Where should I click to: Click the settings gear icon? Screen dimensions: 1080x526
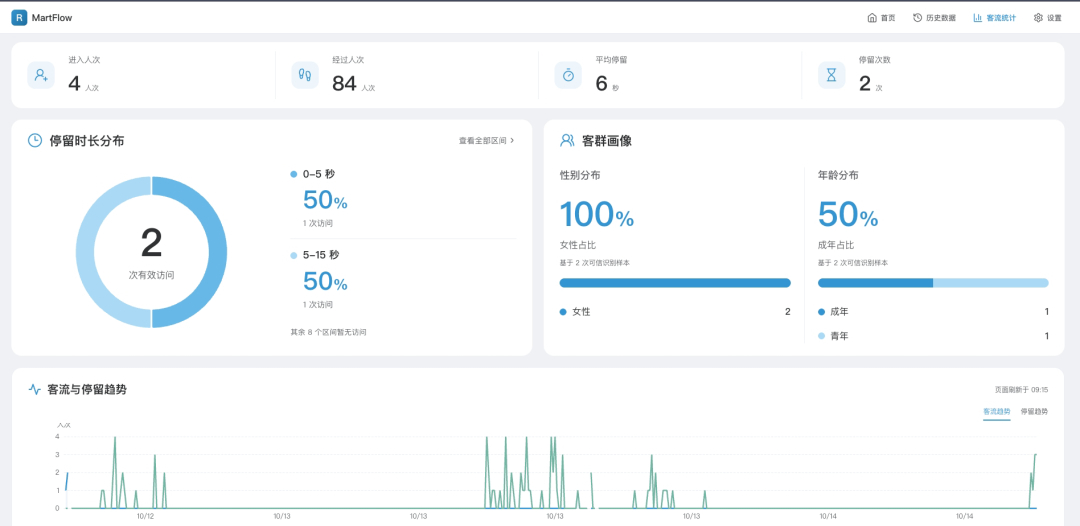pyautogui.click(x=1038, y=18)
